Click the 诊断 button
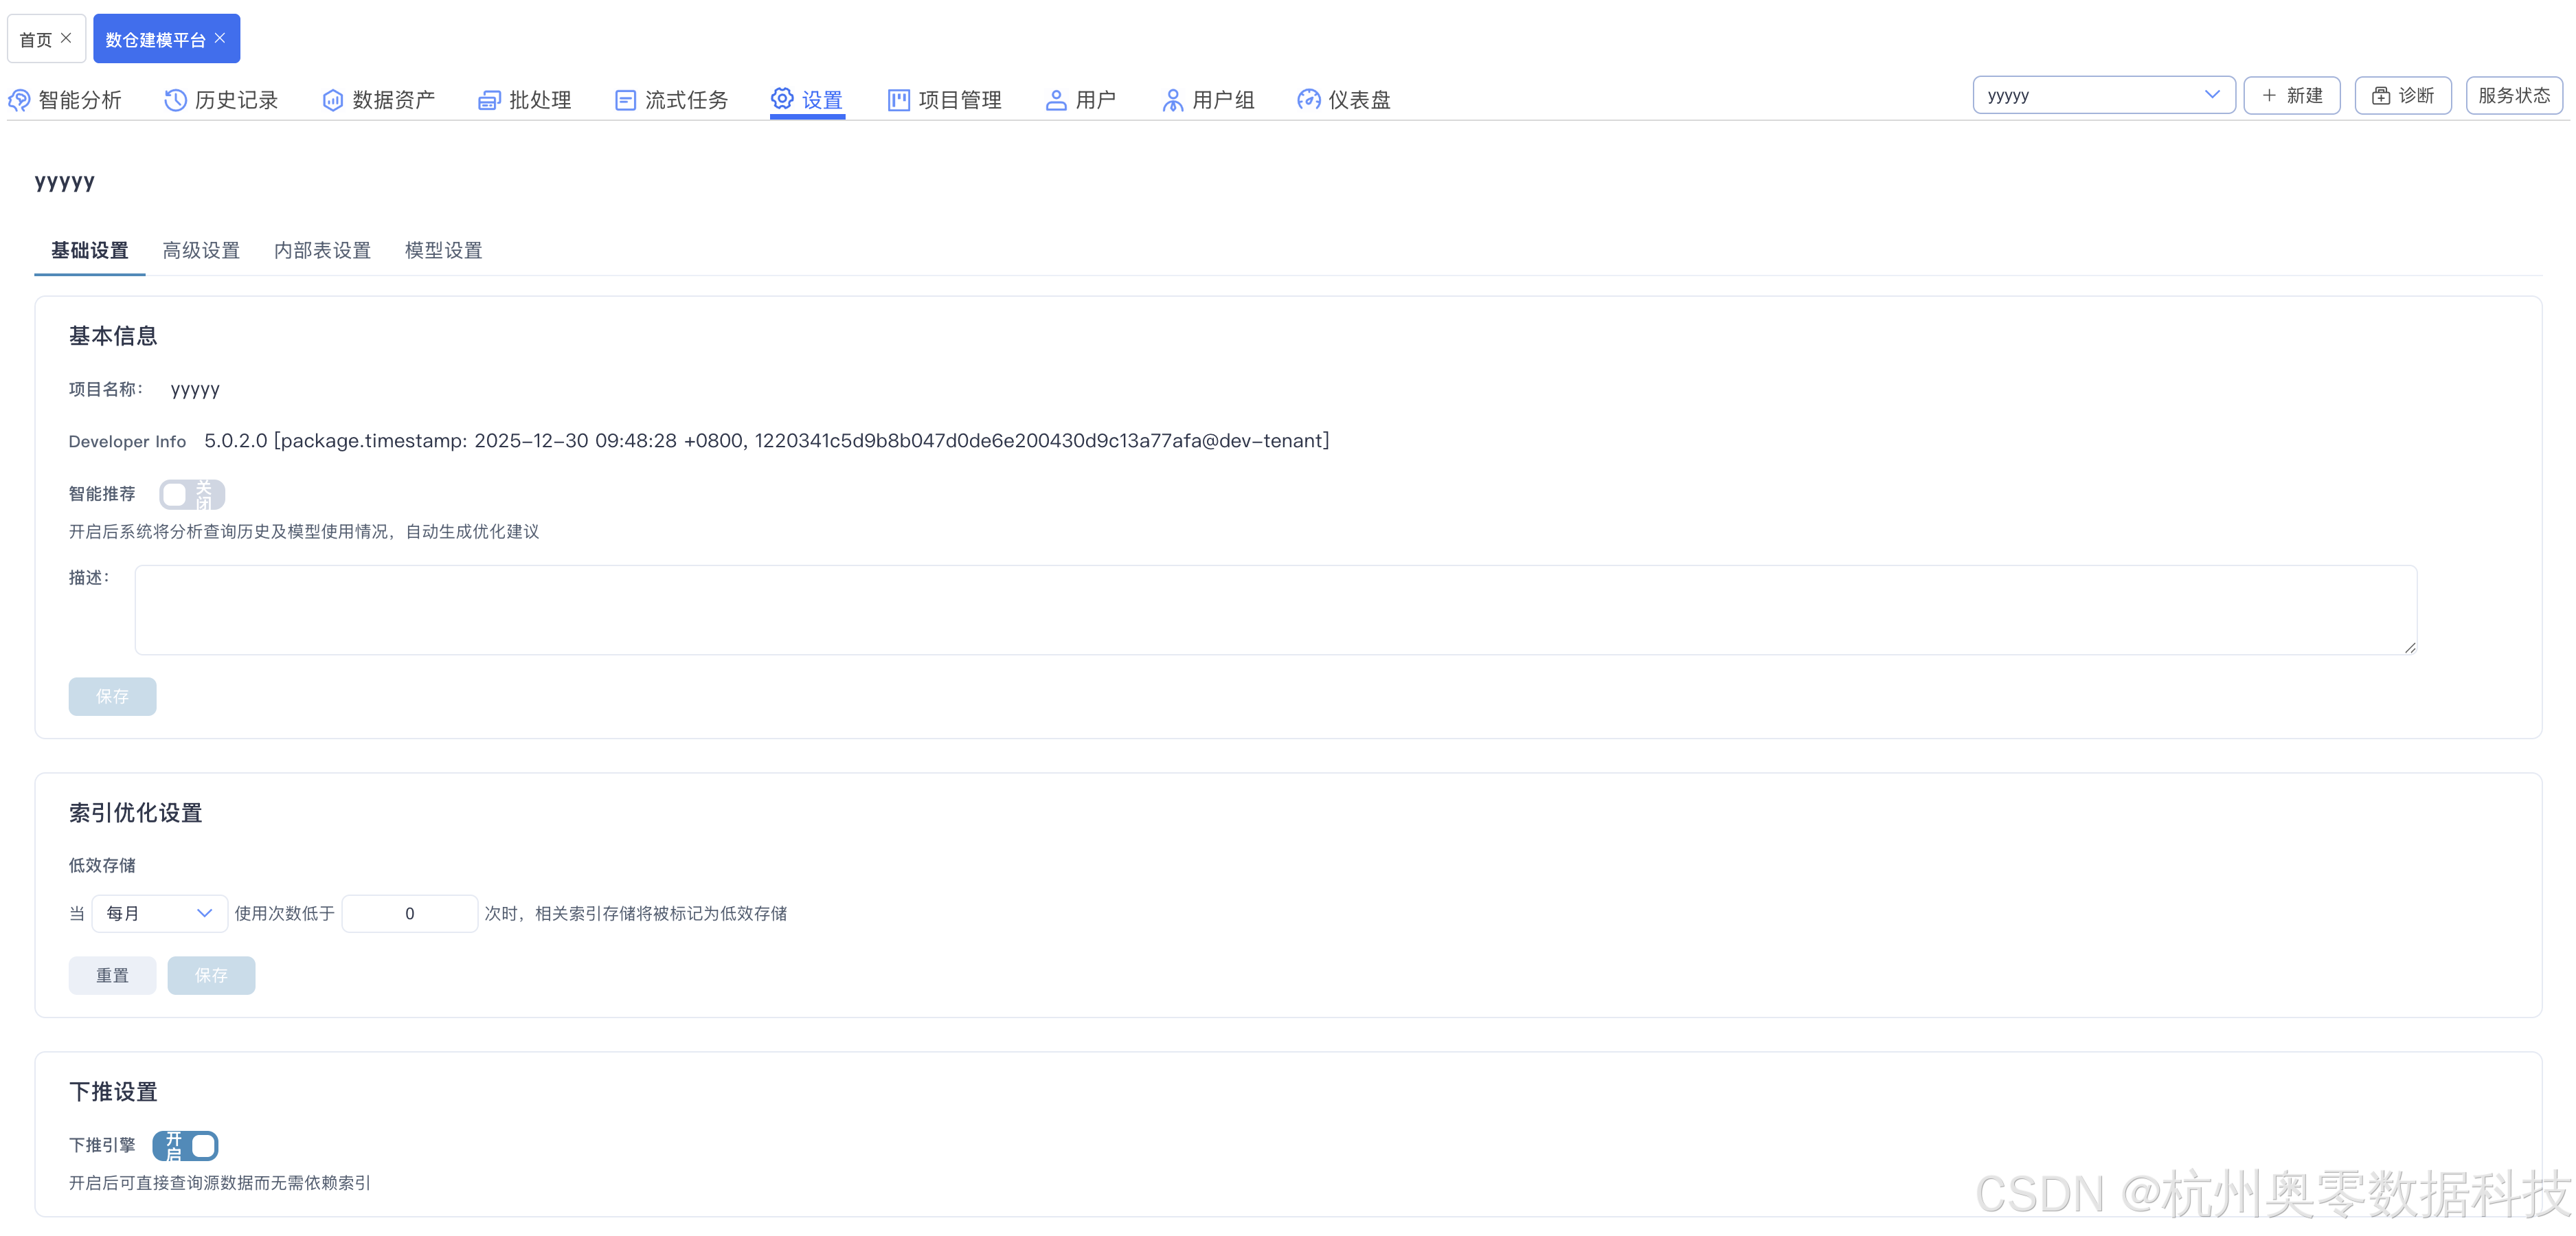This screenshot has width=2576, height=1236. tap(2402, 95)
